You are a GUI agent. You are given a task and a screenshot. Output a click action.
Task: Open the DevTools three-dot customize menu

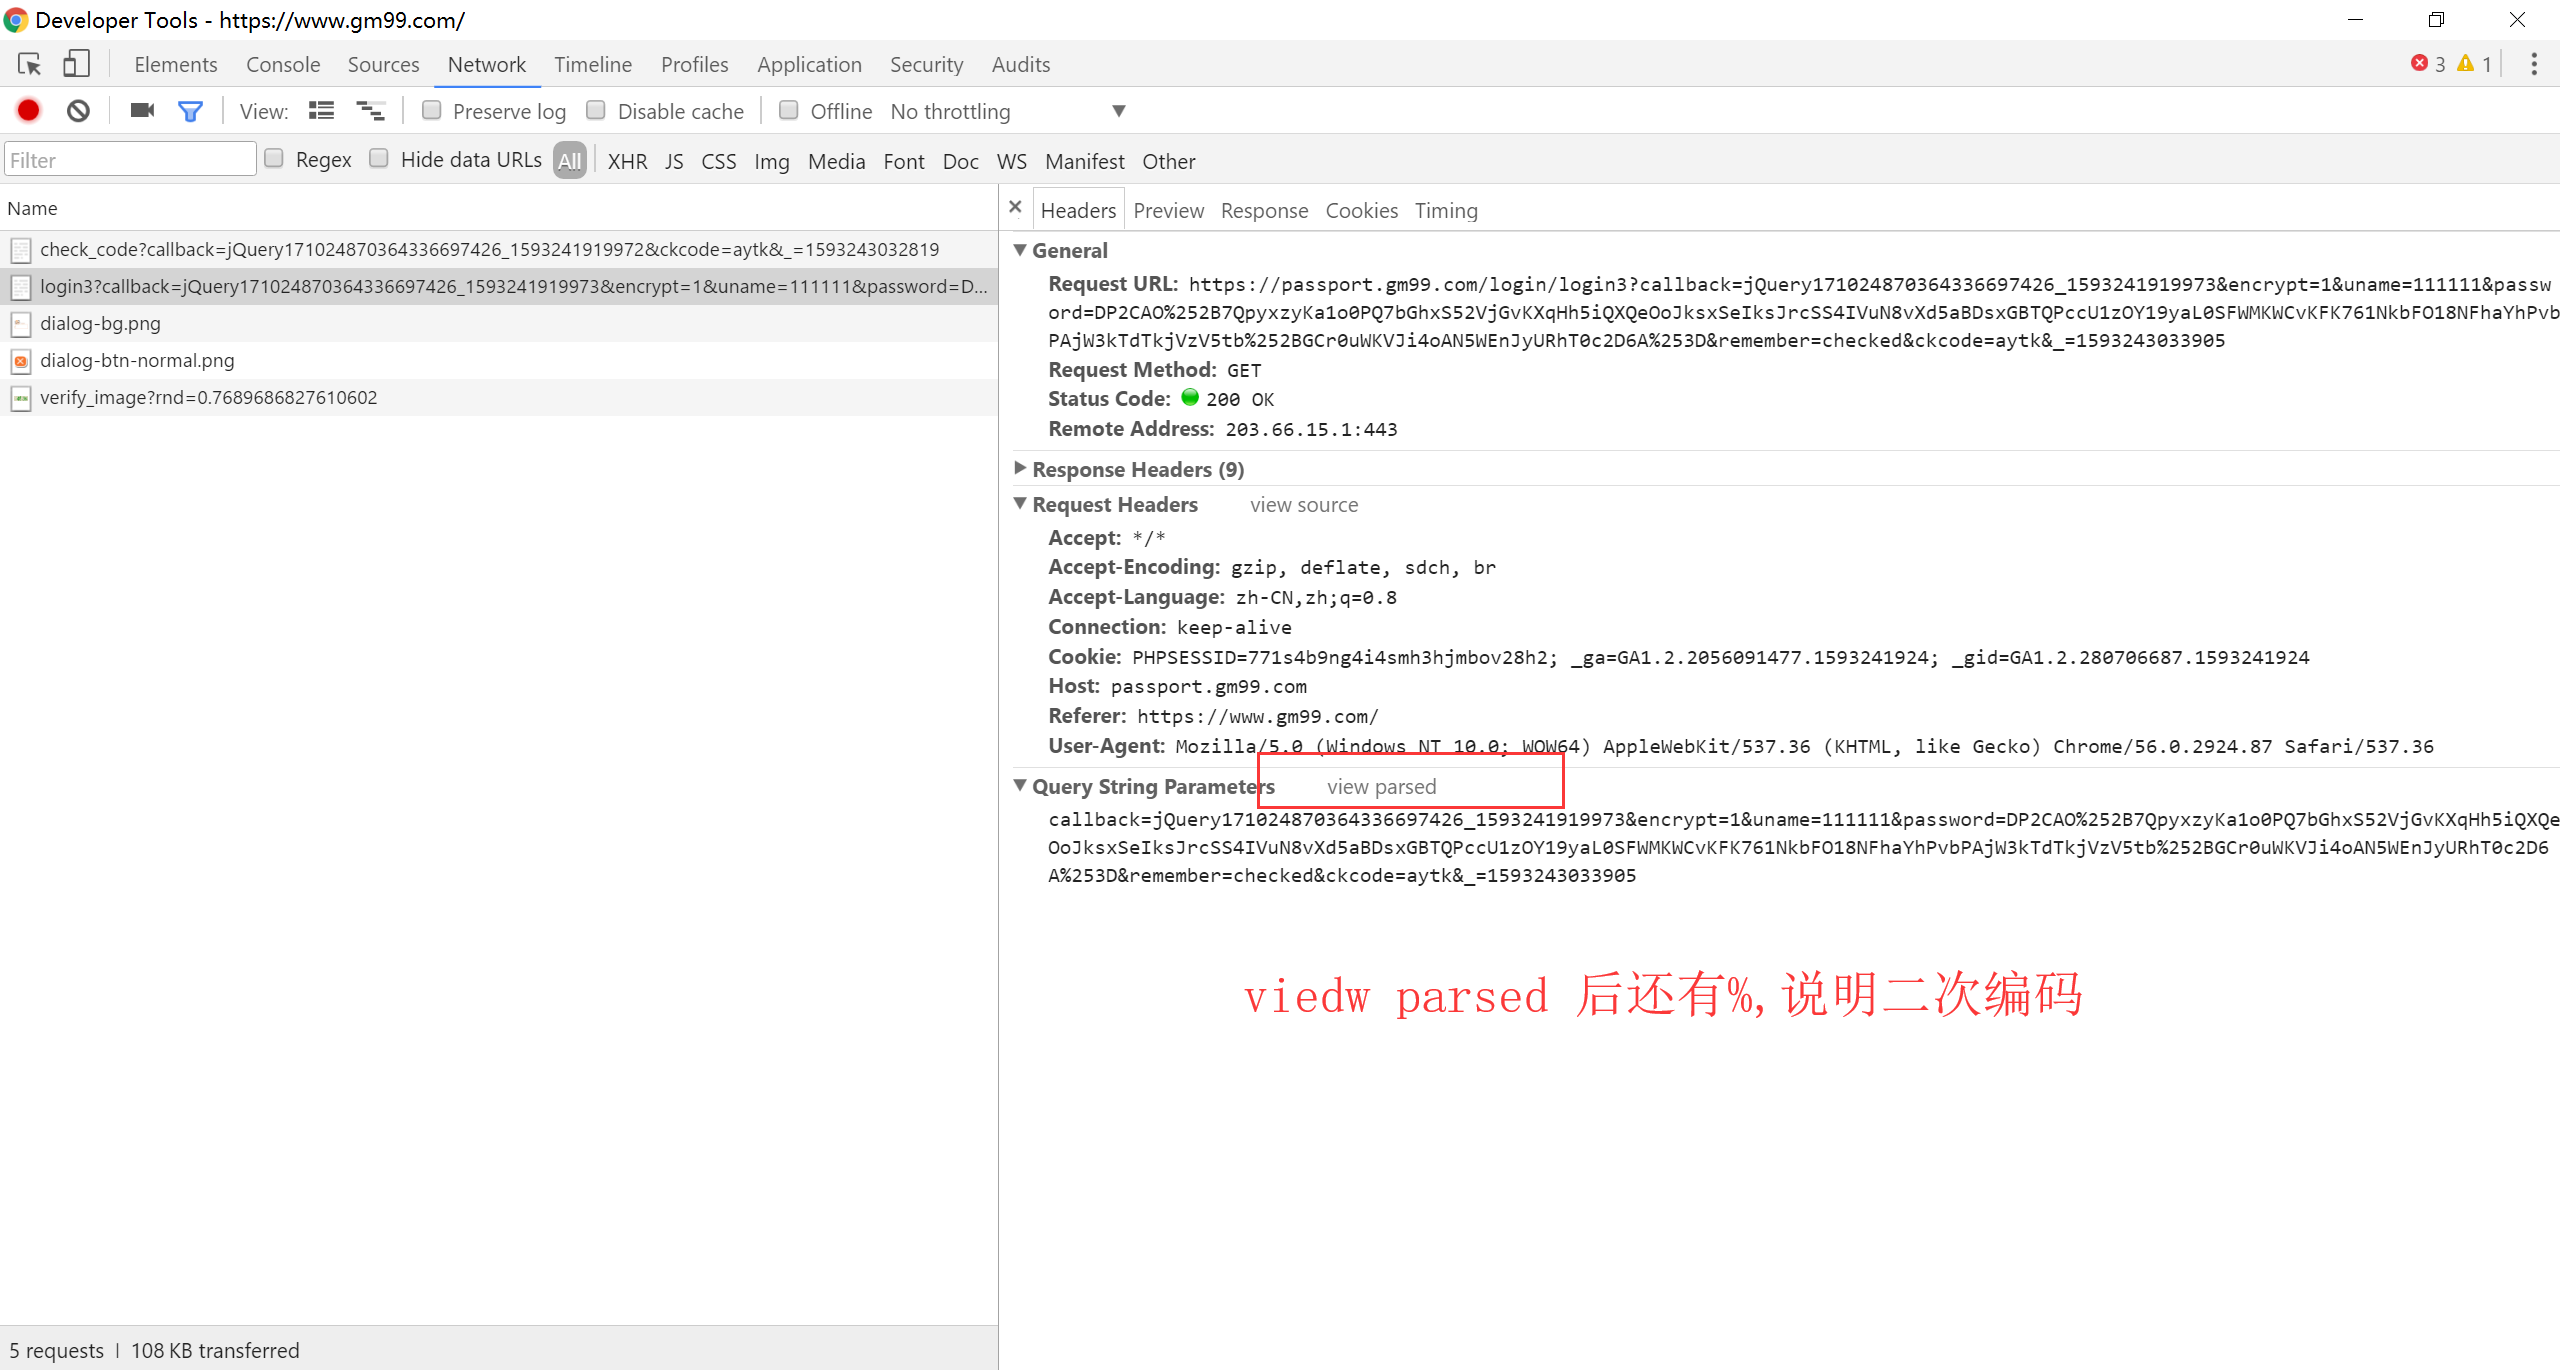(2533, 64)
